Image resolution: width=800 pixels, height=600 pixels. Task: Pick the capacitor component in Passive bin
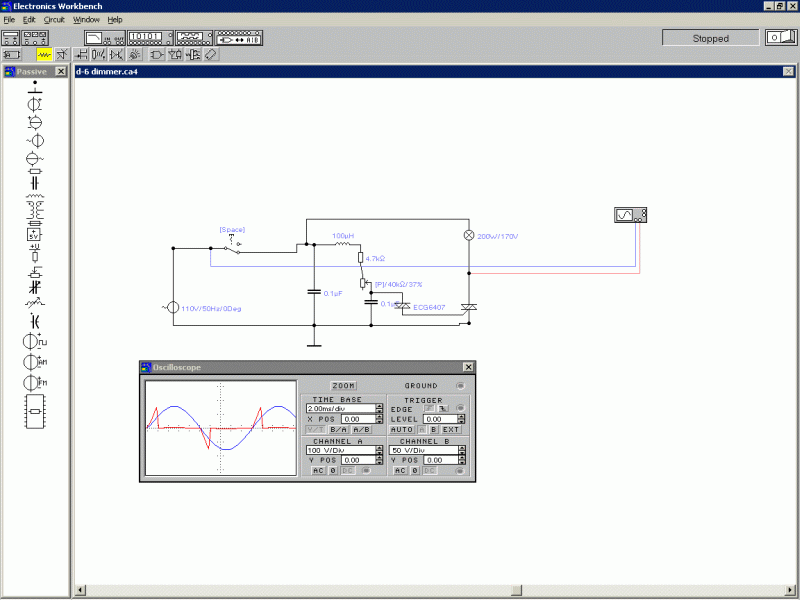coord(35,183)
